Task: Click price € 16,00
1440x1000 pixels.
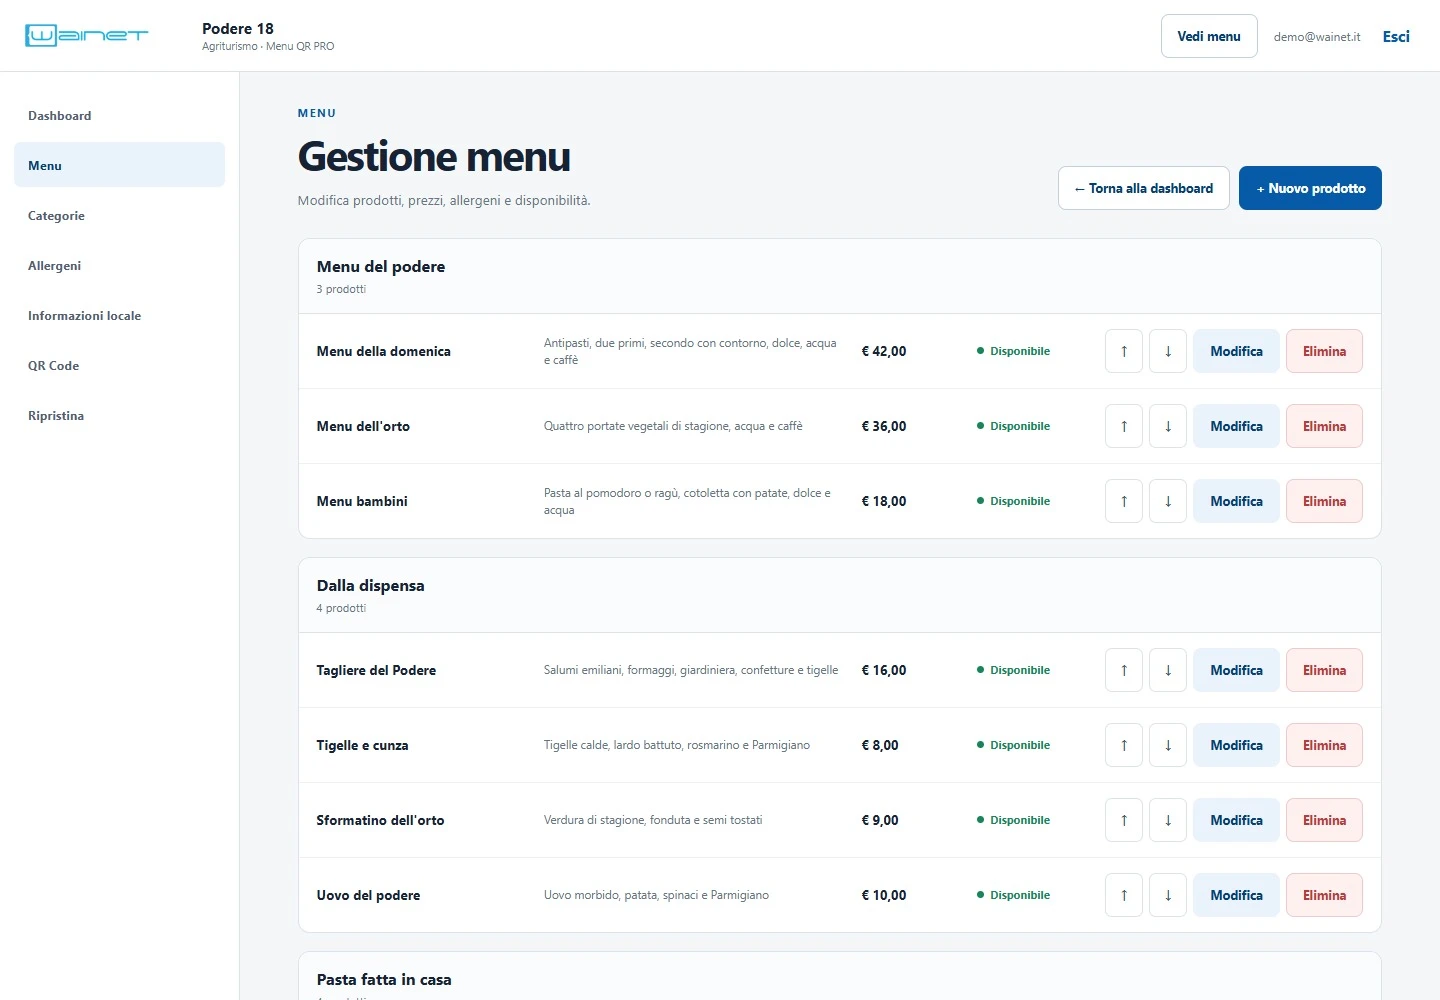Action: (x=884, y=670)
